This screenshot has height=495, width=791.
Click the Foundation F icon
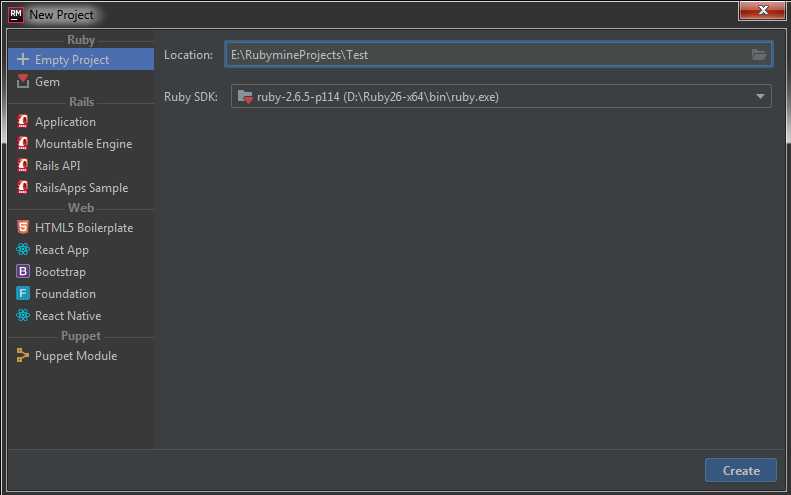(x=23, y=293)
